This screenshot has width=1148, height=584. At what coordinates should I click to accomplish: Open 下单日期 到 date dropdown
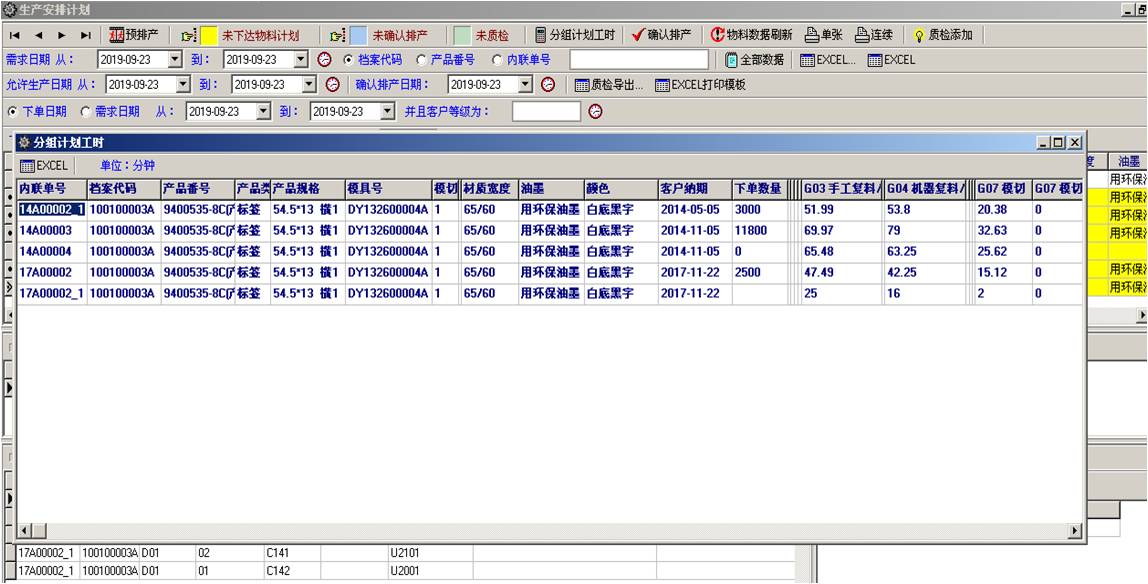[388, 112]
